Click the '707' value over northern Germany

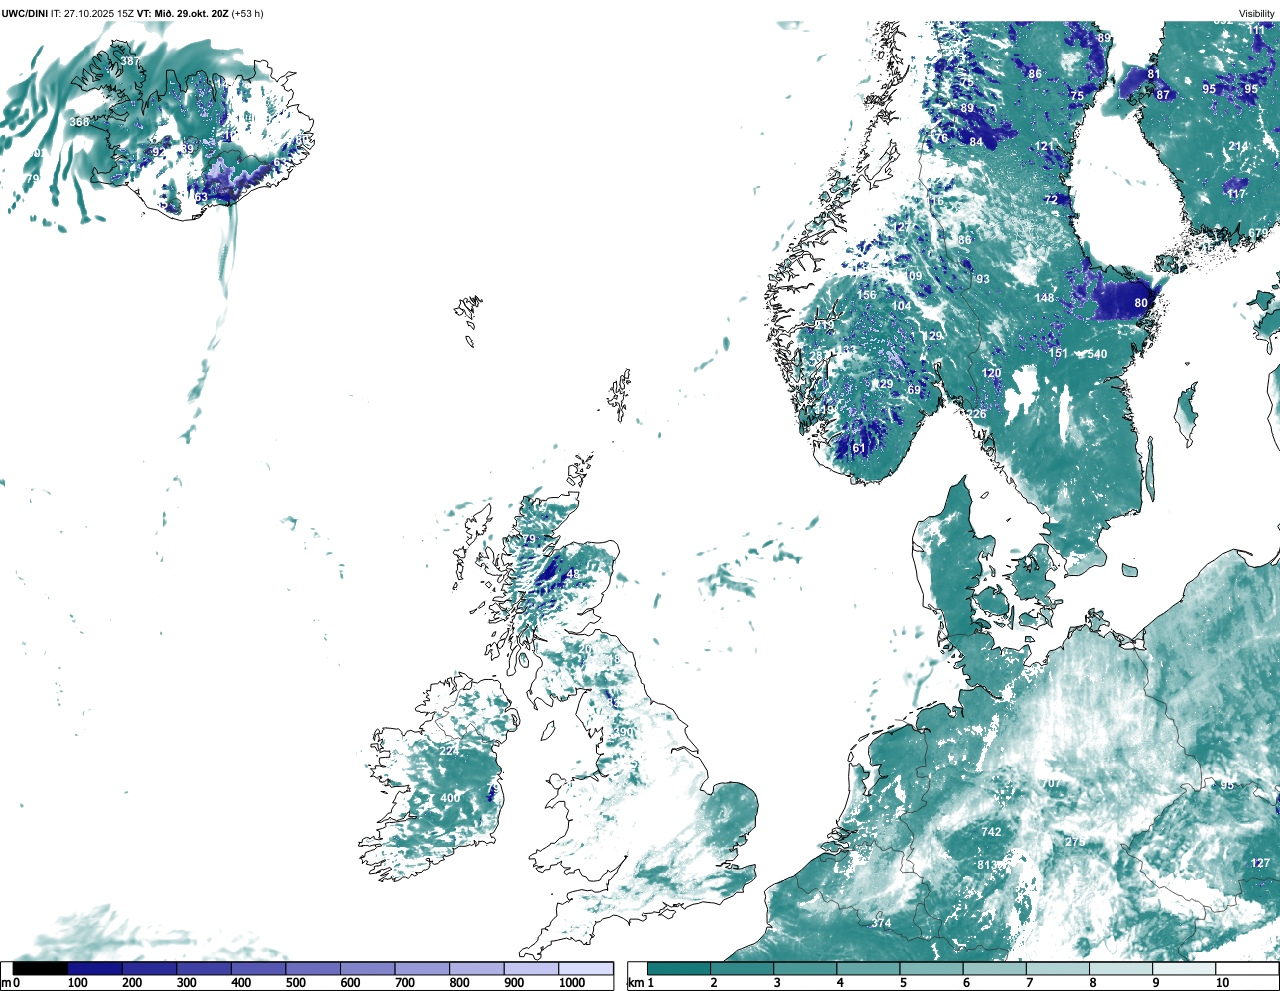[x=1051, y=783]
